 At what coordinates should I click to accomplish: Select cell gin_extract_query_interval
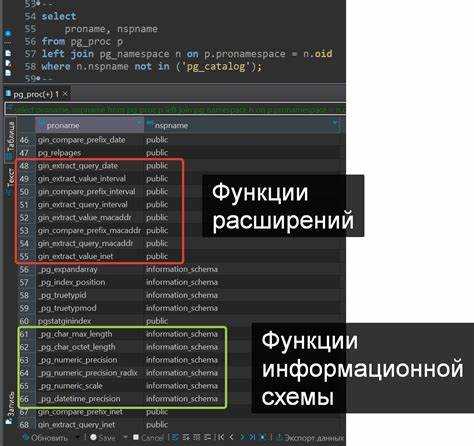[82, 204]
